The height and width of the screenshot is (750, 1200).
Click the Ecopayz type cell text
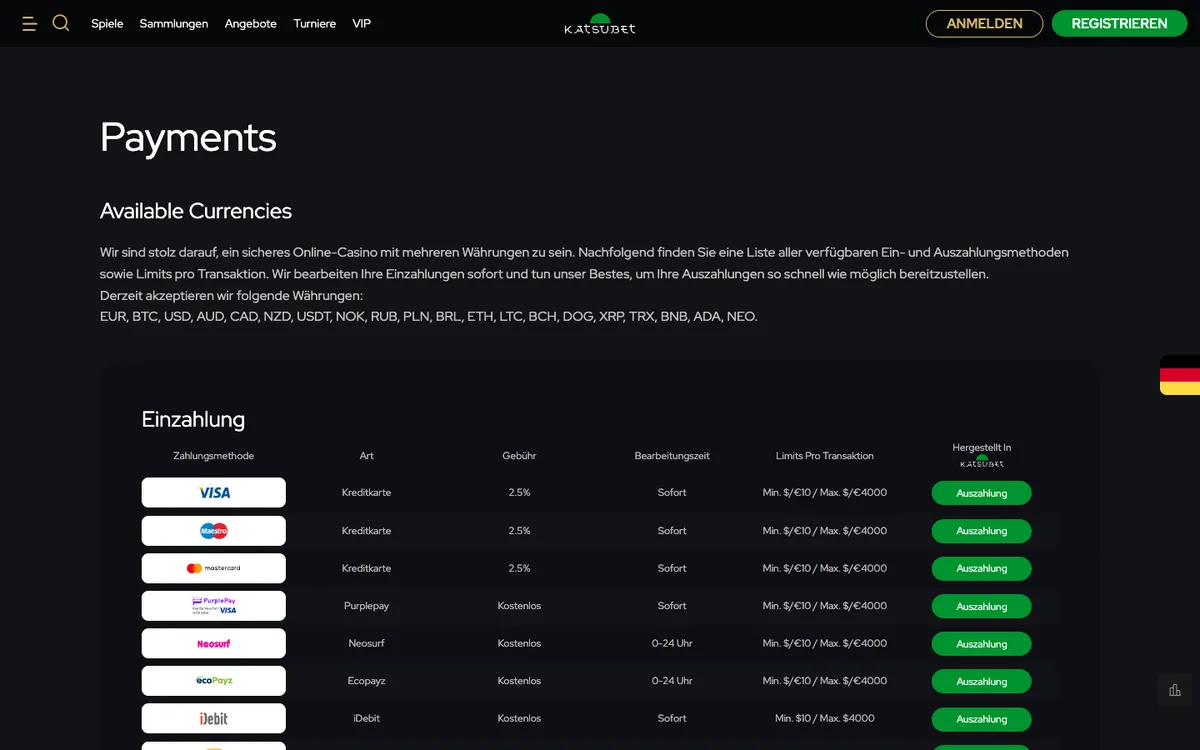tap(367, 681)
